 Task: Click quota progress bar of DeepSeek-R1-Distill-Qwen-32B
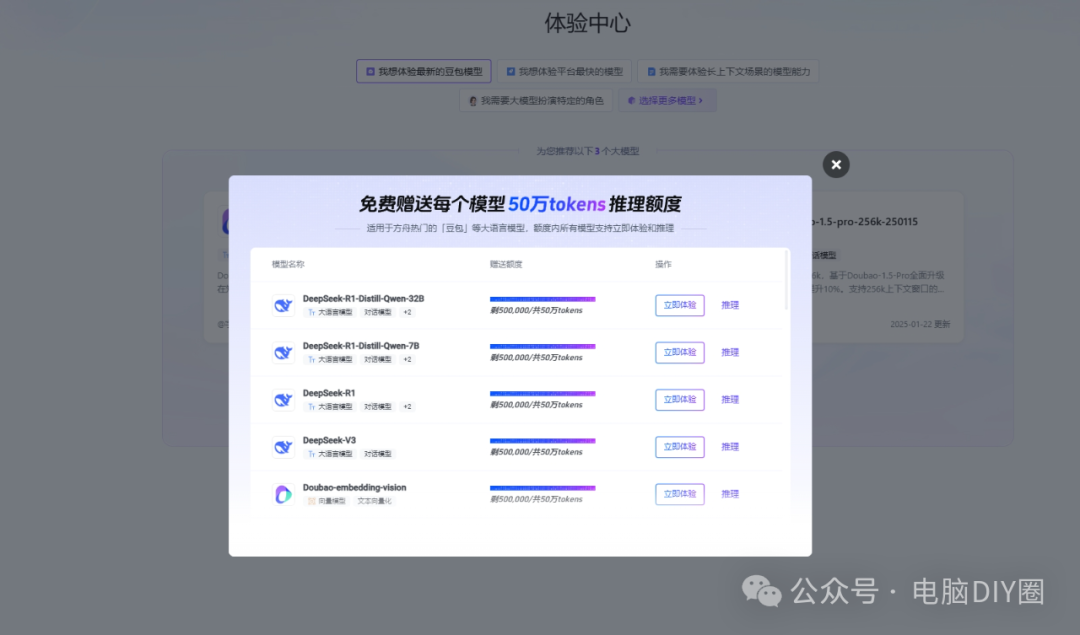(x=543, y=299)
